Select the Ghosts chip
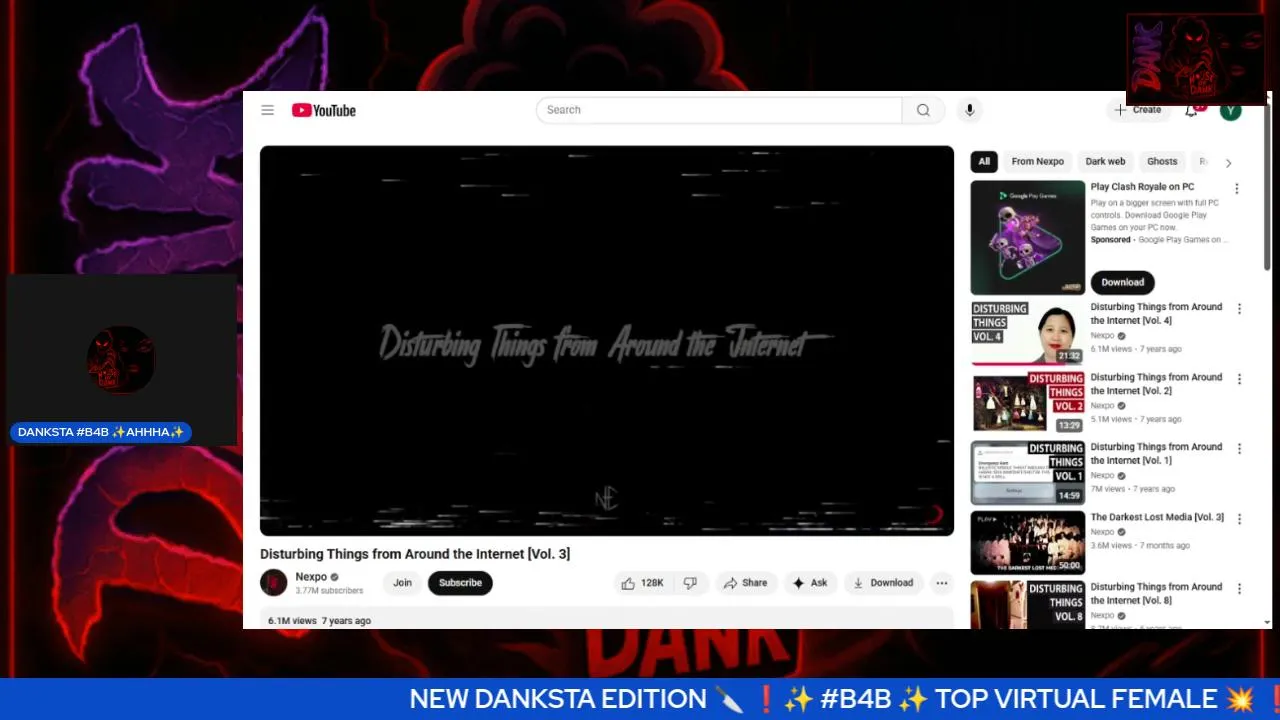Viewport: 1280px width, 720px height. click(x=1162, y=162)
